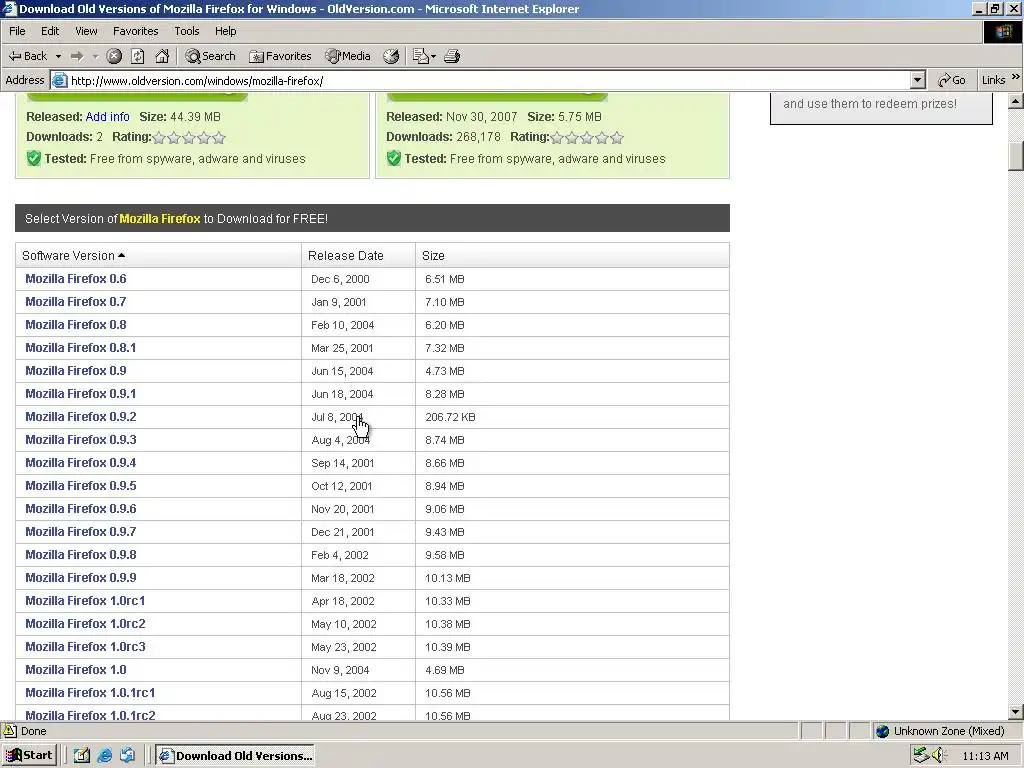Open the Mozilla Firefox 1.0 link

coord(76,669)
